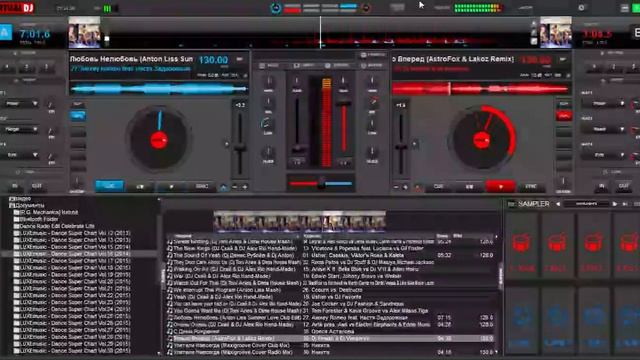Click the next sampler bank arrow
640x360 pixels.
[614, 204]
